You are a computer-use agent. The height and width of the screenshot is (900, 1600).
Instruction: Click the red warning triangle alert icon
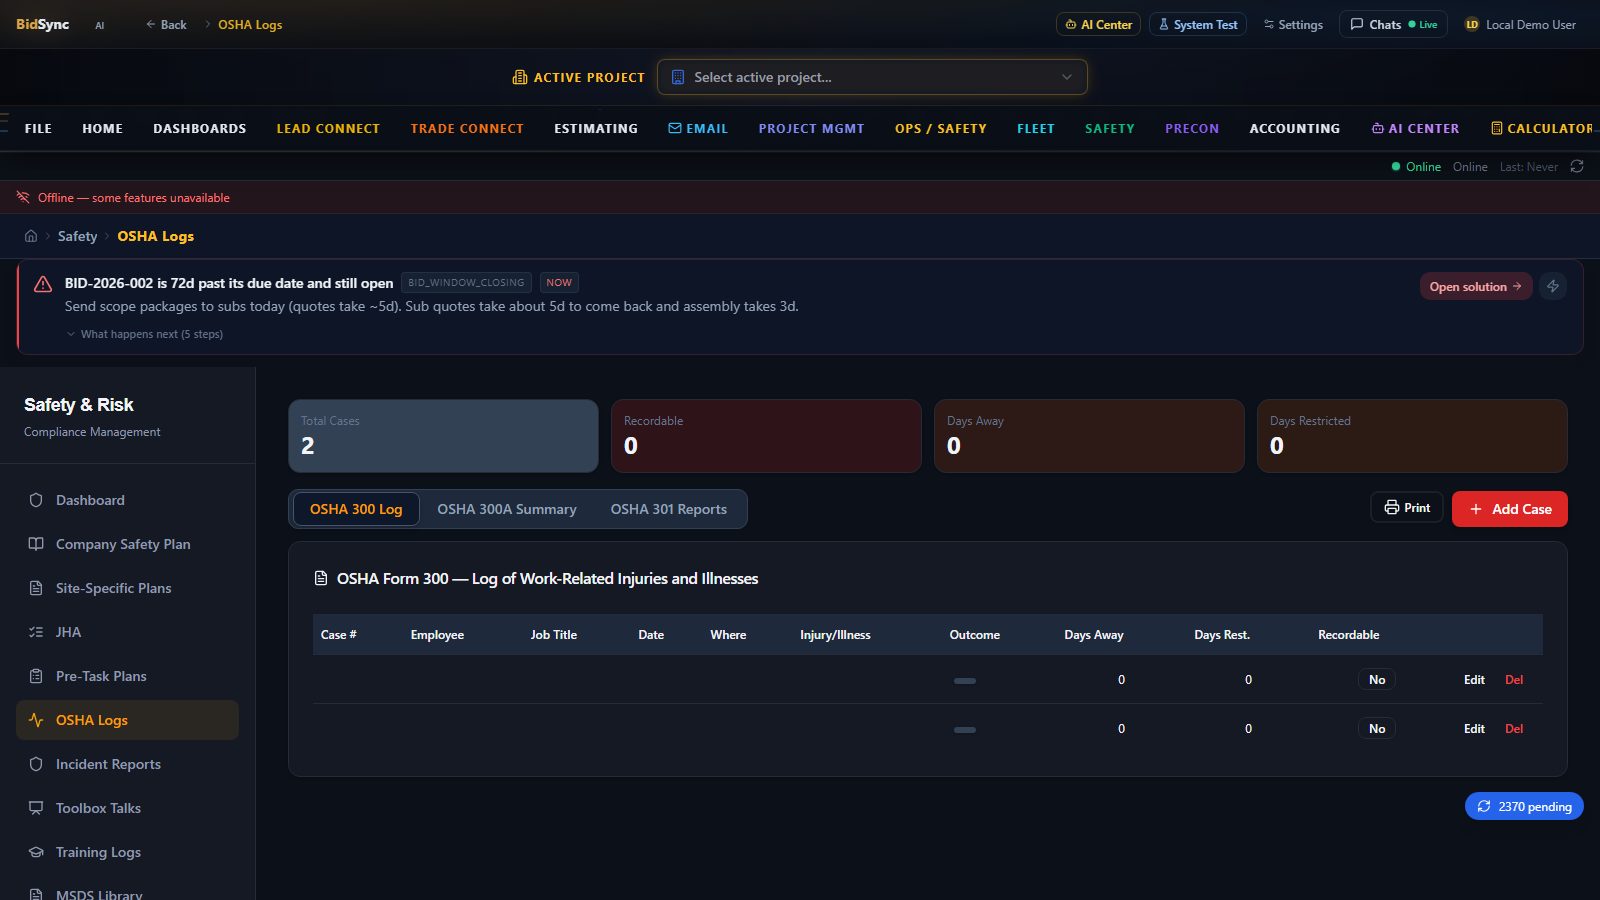43,284
